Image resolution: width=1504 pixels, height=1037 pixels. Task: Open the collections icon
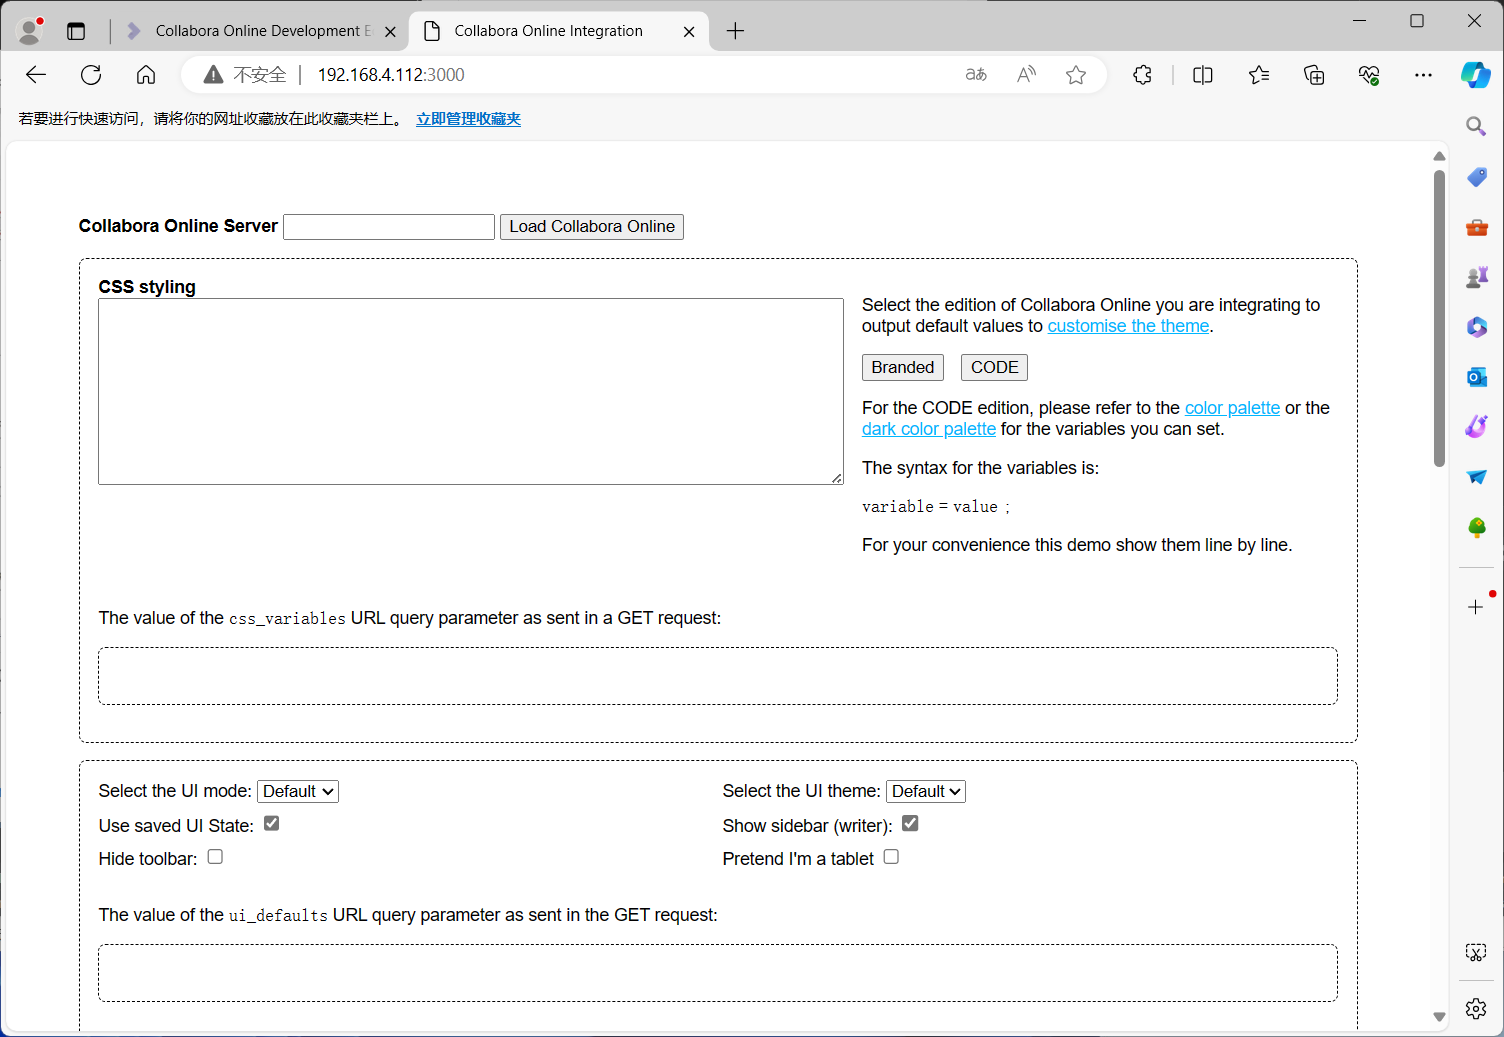[1314, 75]
